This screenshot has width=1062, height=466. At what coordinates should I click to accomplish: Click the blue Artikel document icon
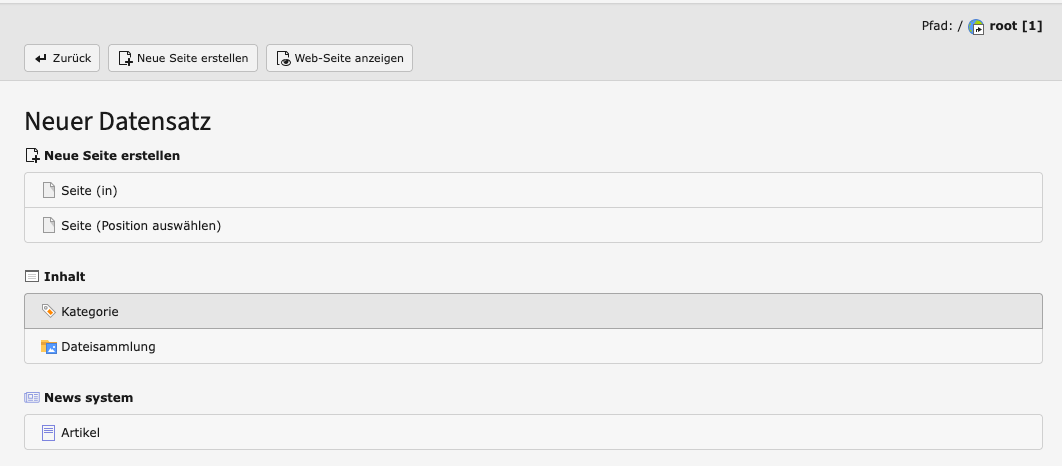(x=49, y=433)
